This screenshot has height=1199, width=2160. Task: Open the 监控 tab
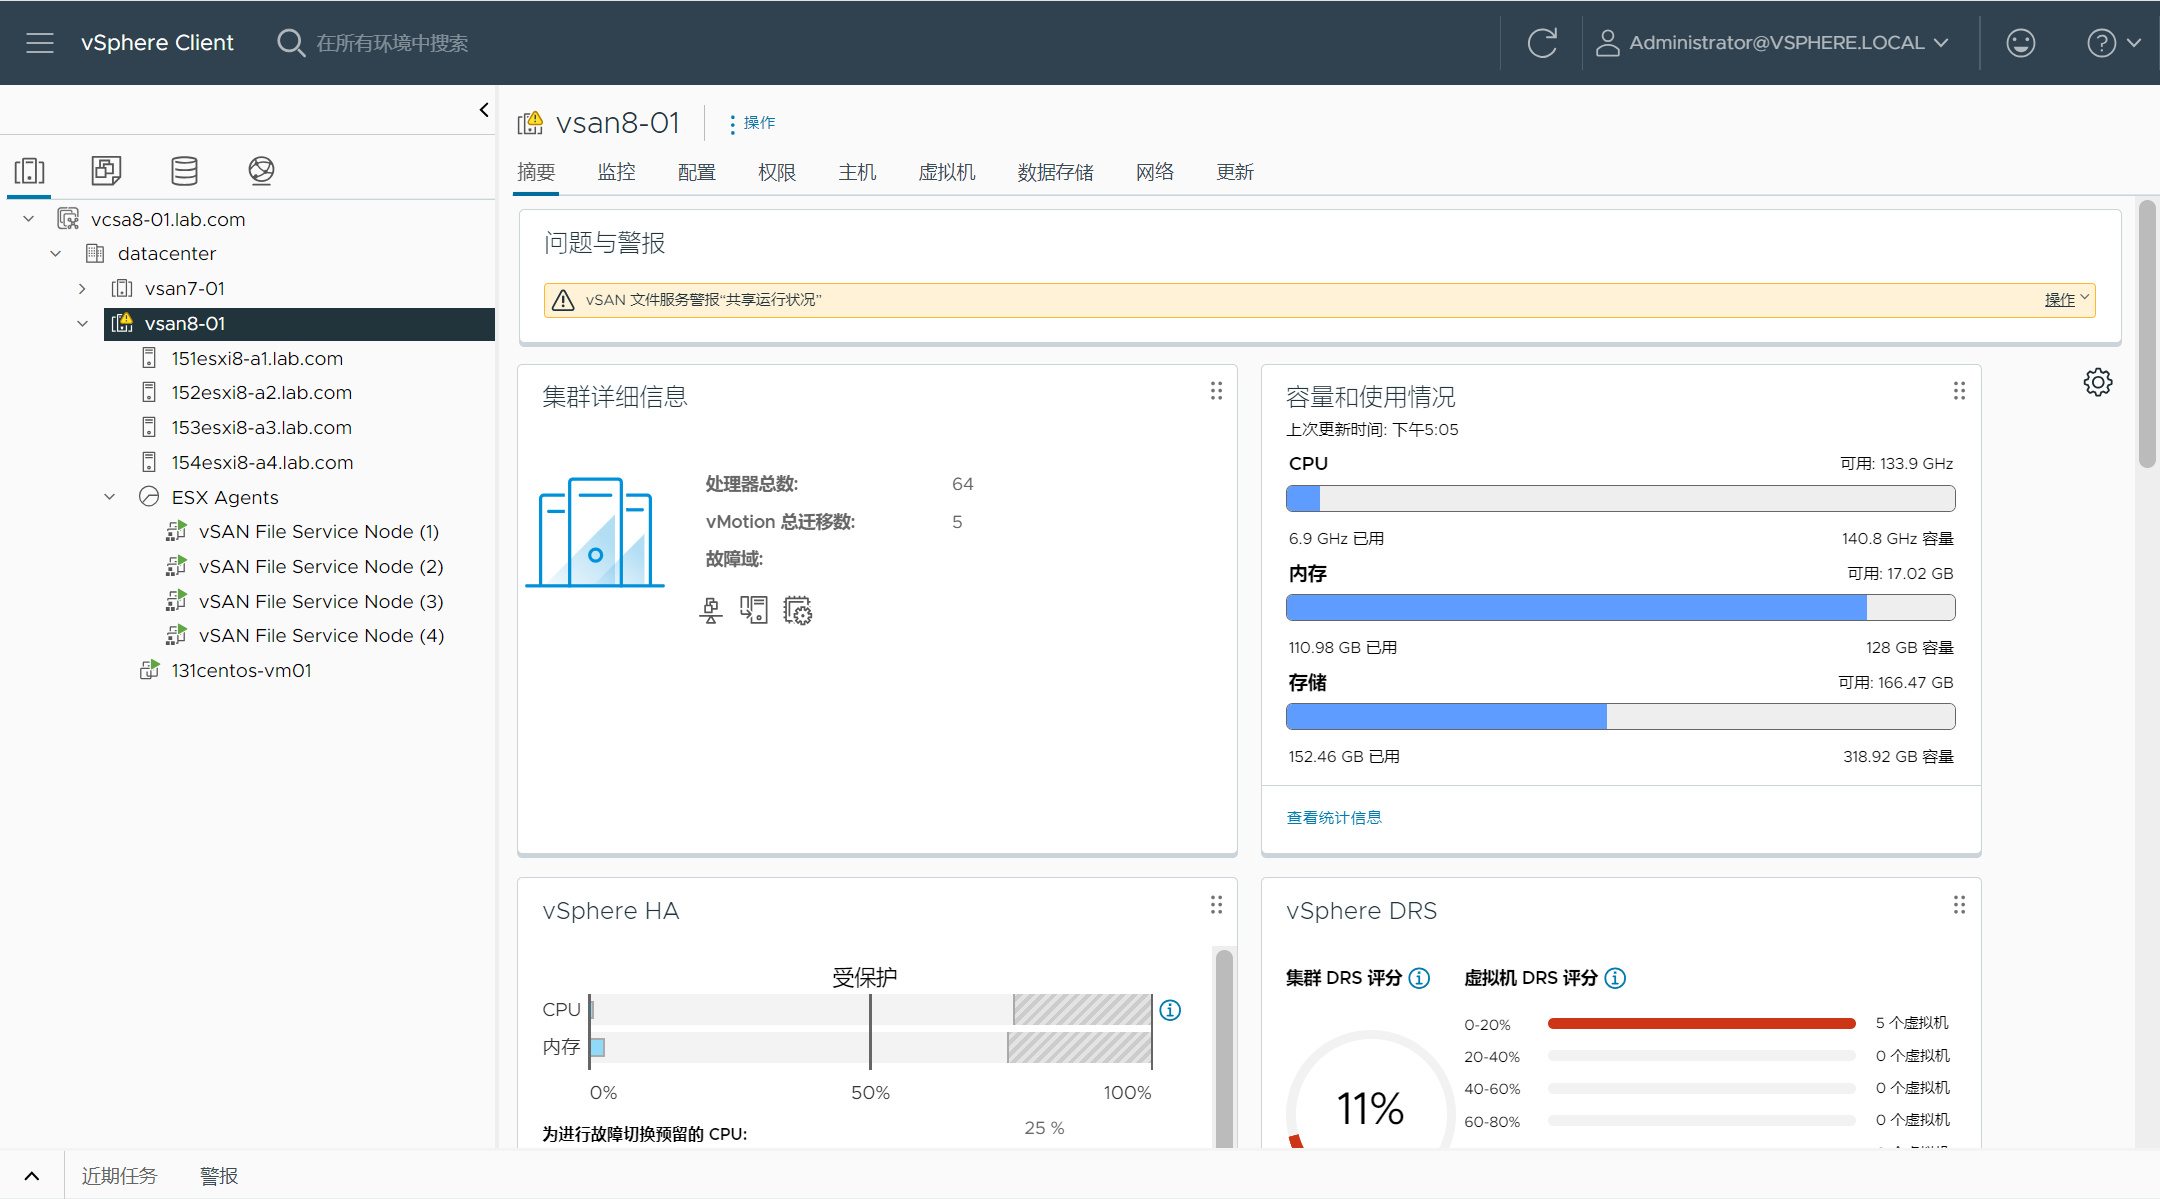pos(617,172)
